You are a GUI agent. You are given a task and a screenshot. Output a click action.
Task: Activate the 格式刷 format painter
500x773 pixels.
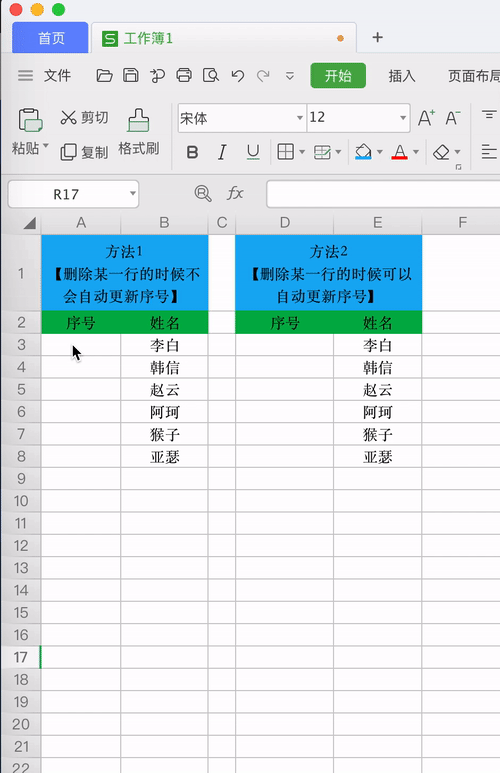pos(139,132)
